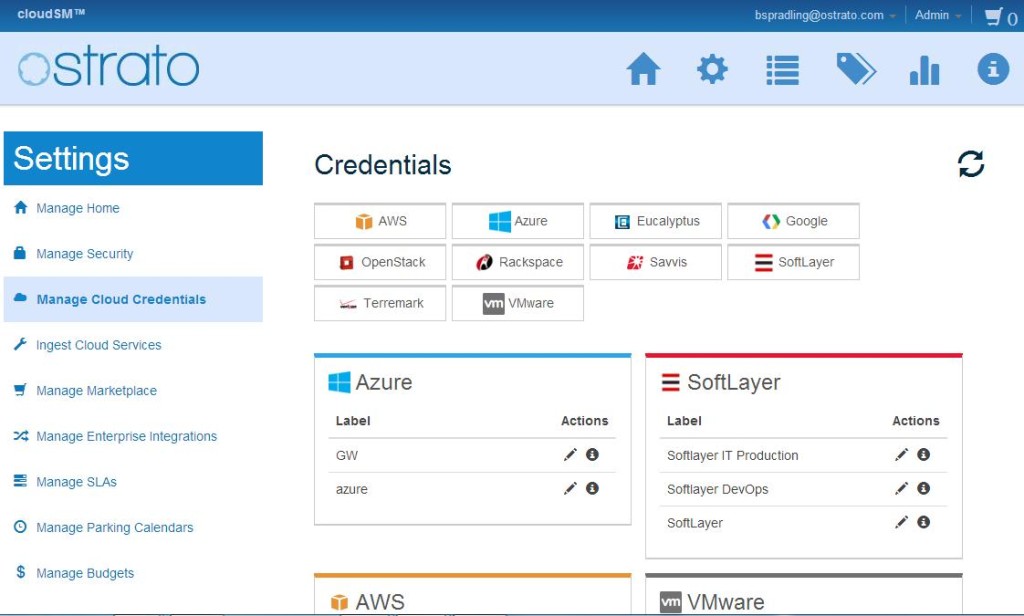Select Manage Cloud Credentials
The width and height of the screenshot is (1024, 616).
click(133, 299)
